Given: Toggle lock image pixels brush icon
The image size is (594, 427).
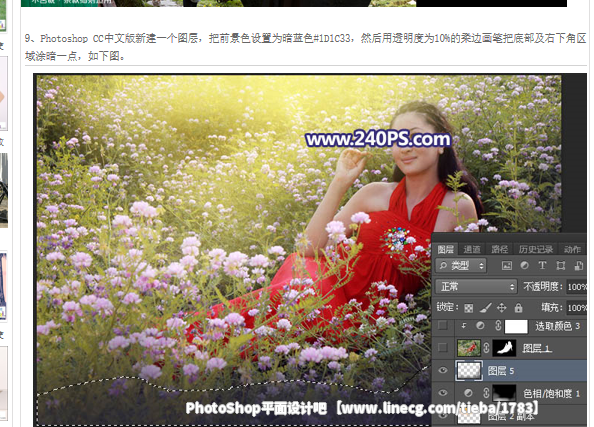Looking at the screenshot, I should click(485, 308).
